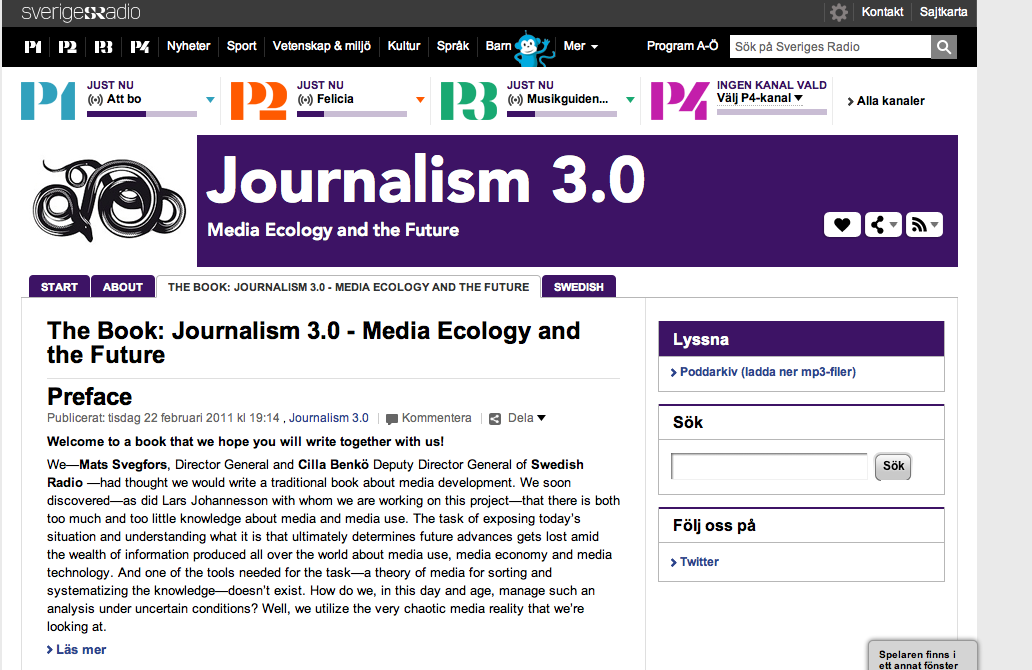Viewport: 1032px width, 670px height.
Task: Play live P1 broadcast icon beside Att bo
Action: click(95, 99)
